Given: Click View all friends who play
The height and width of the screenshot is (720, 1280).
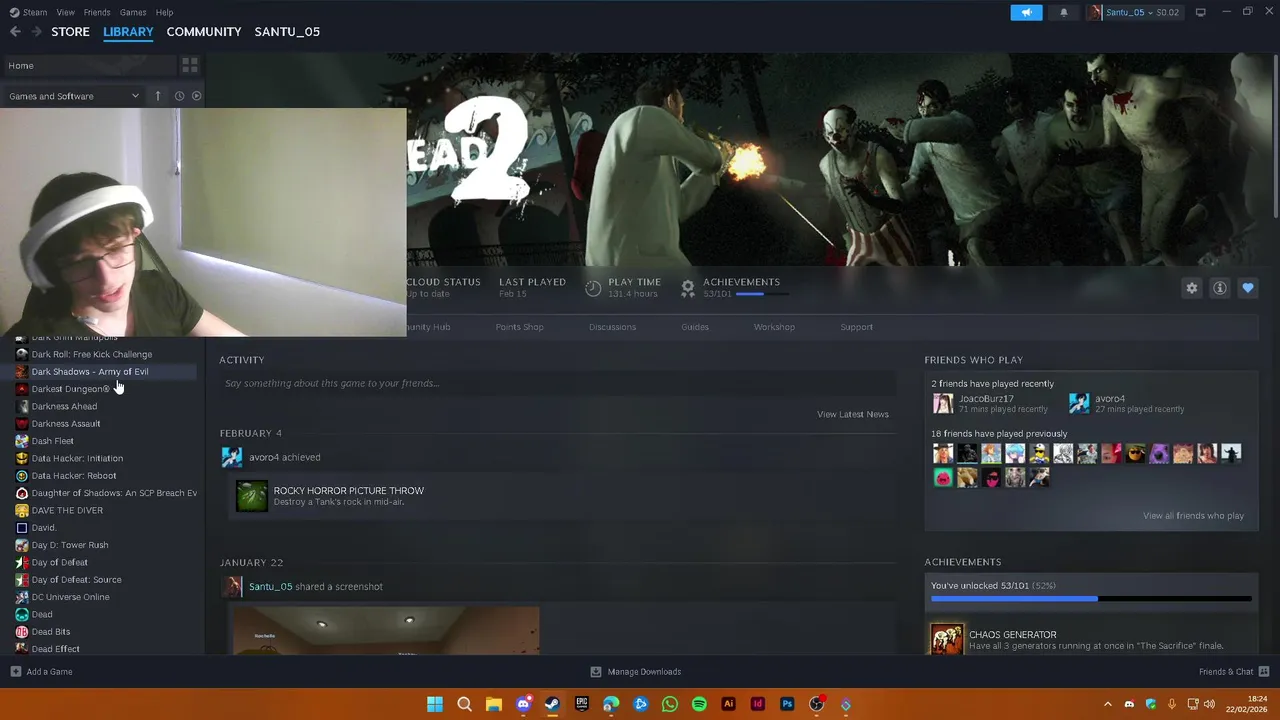Looking at the screenshot, I should point(1193,516).
